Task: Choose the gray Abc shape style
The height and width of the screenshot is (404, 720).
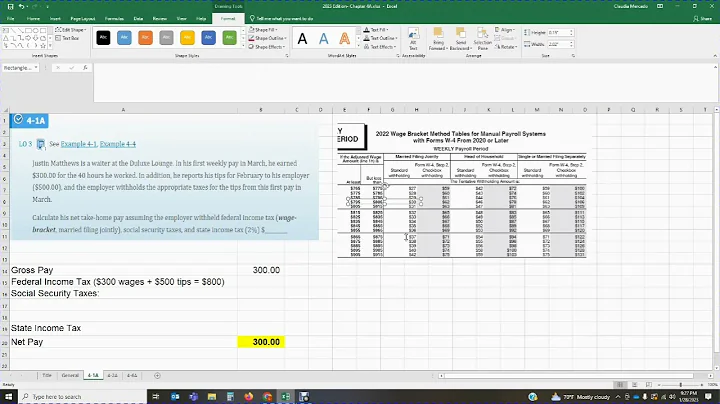Action: click(x=166, y=38)
